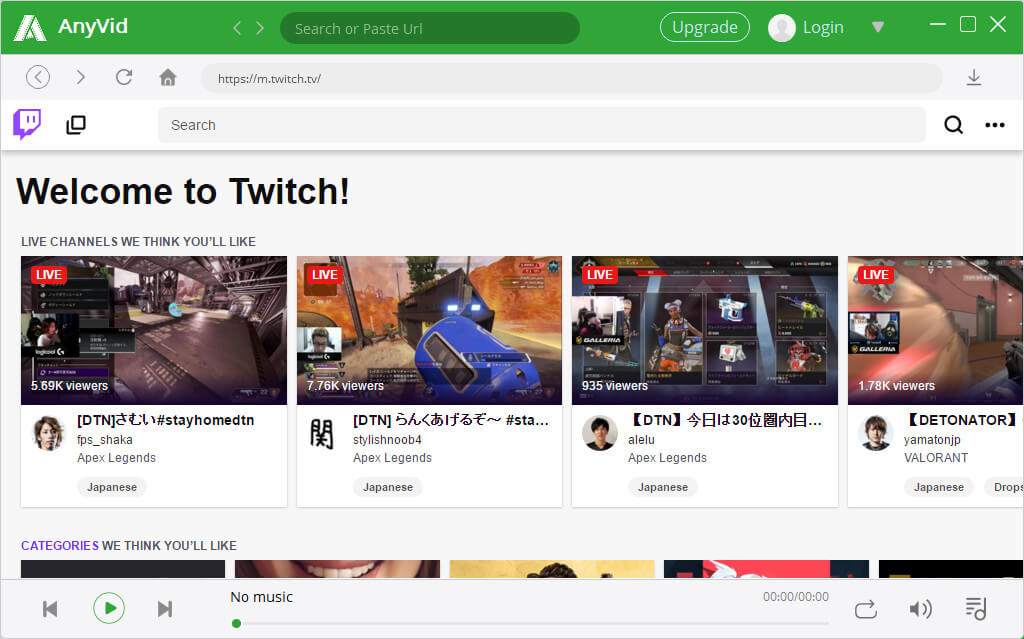1024x639 pixels.
Task: Mute with the speaker volume icon
Action: click(x=920, y=609)
